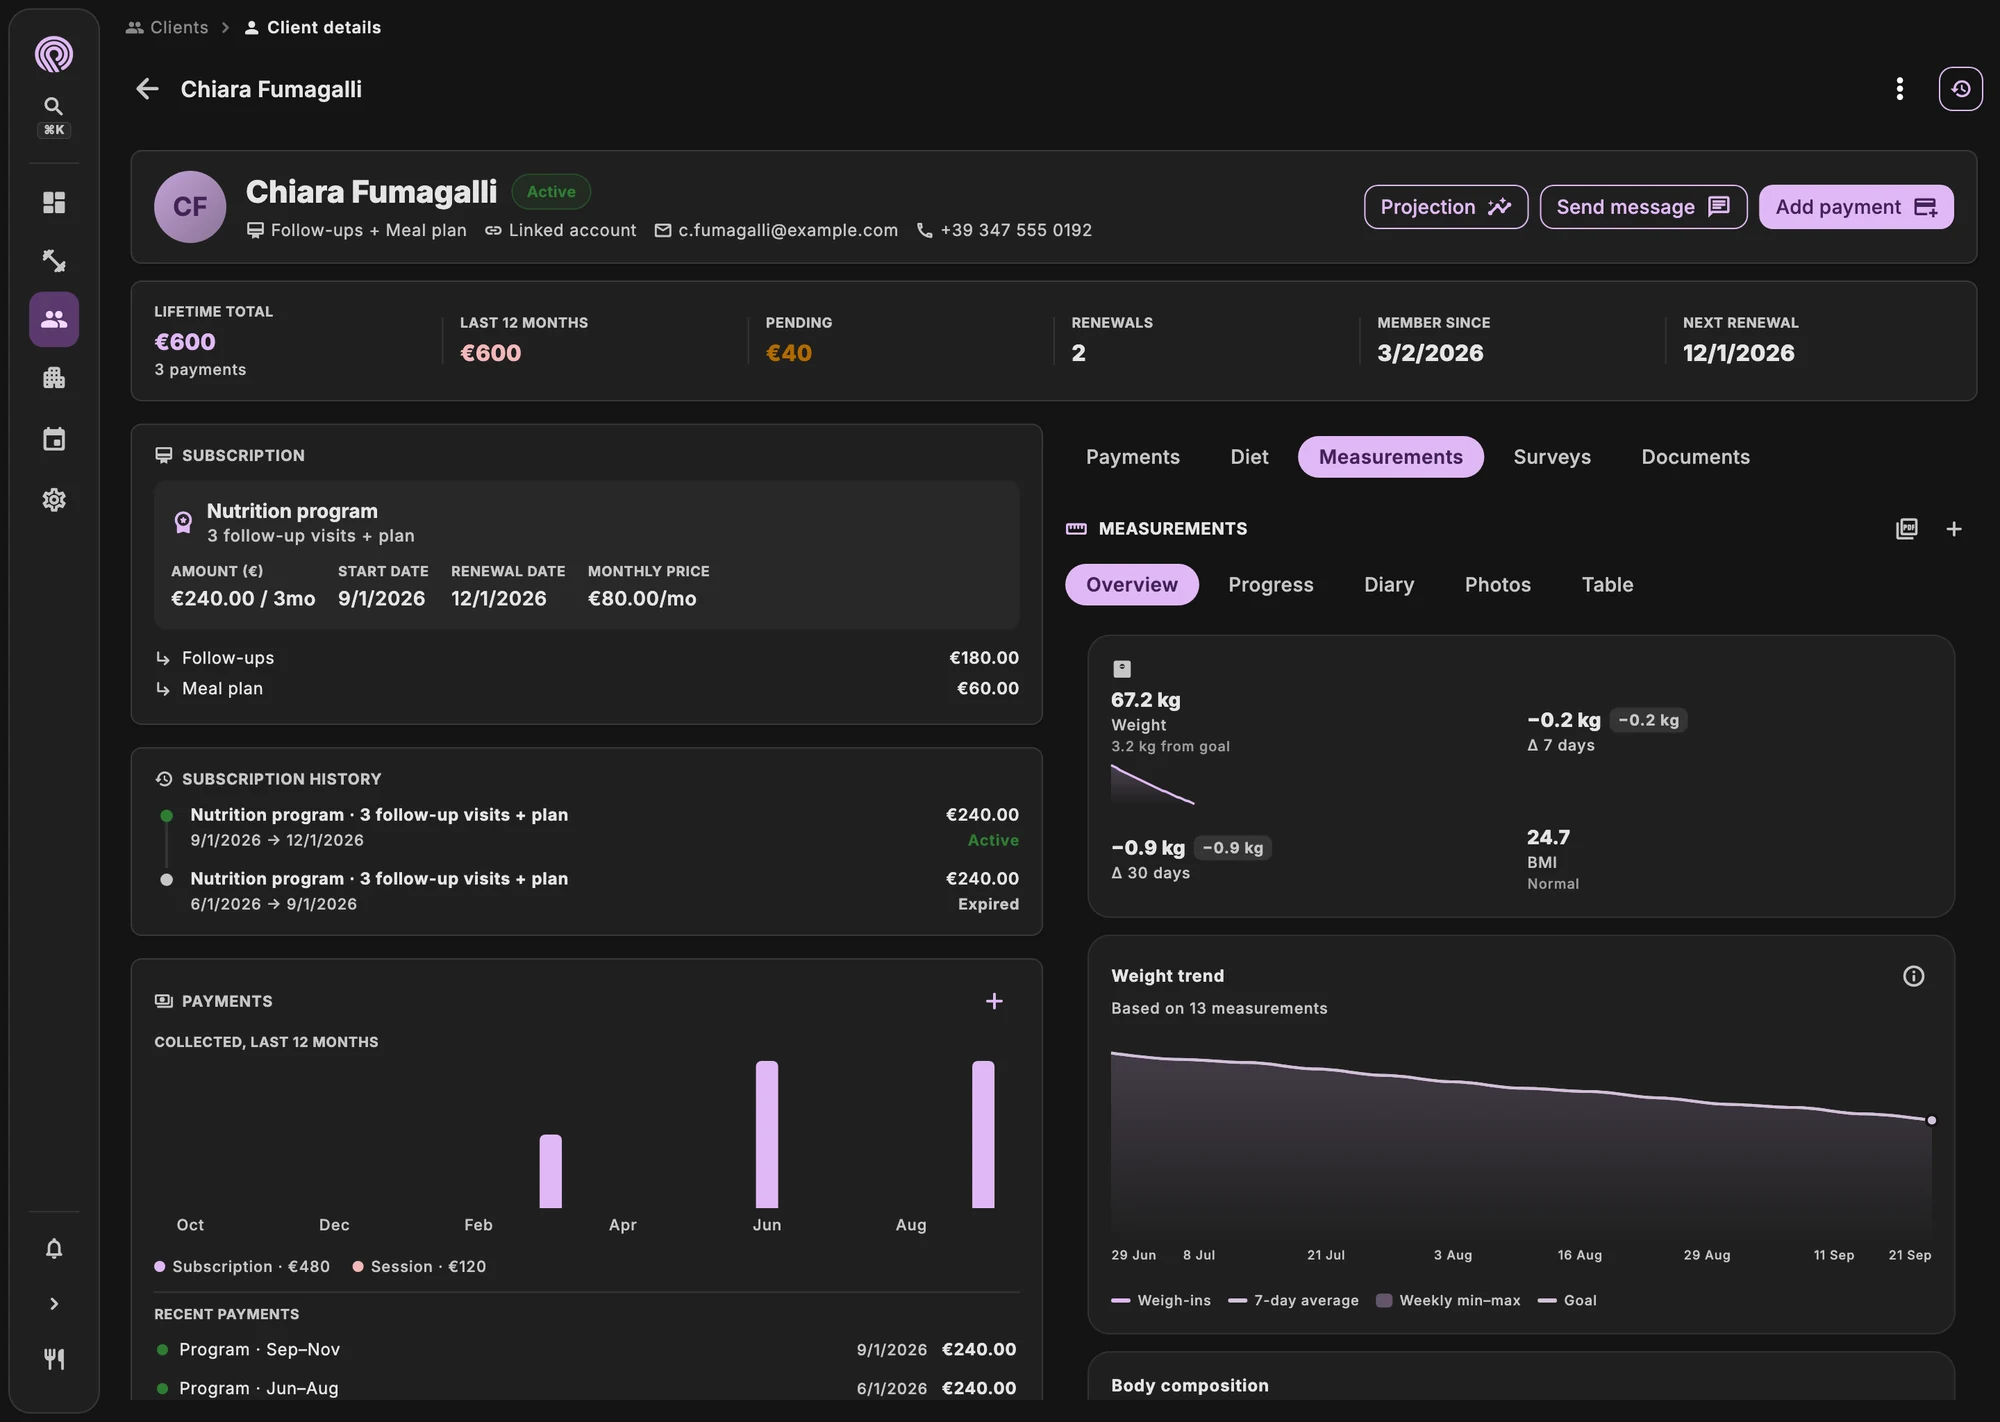Screen dimensions: 2000x1422
Task: Open the history clock button top right
Action: coord(1961,89)
